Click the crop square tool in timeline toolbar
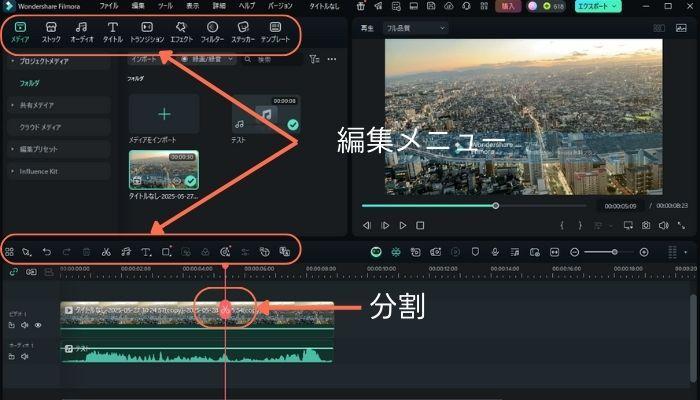Screen dimensions: 700x400 [167, 252]
